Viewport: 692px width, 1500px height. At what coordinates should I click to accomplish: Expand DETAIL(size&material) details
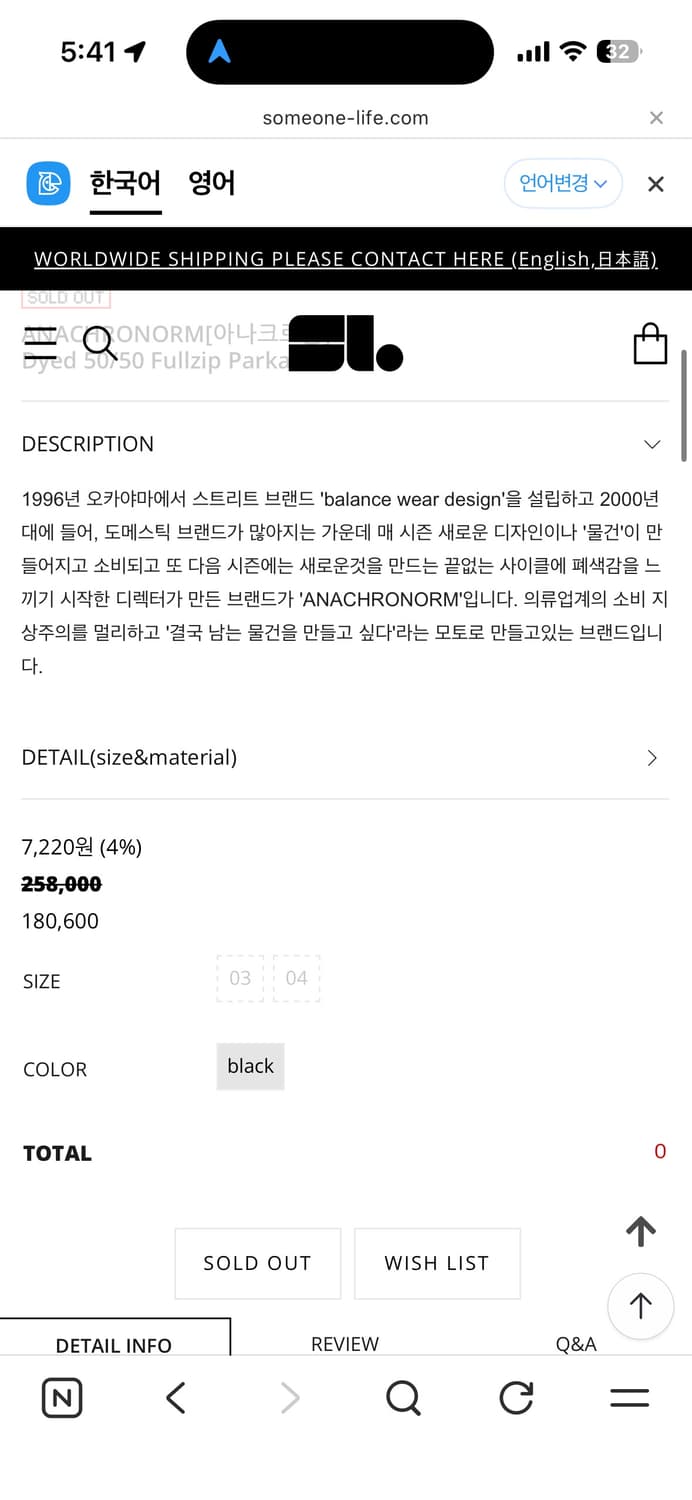point(651,757)
